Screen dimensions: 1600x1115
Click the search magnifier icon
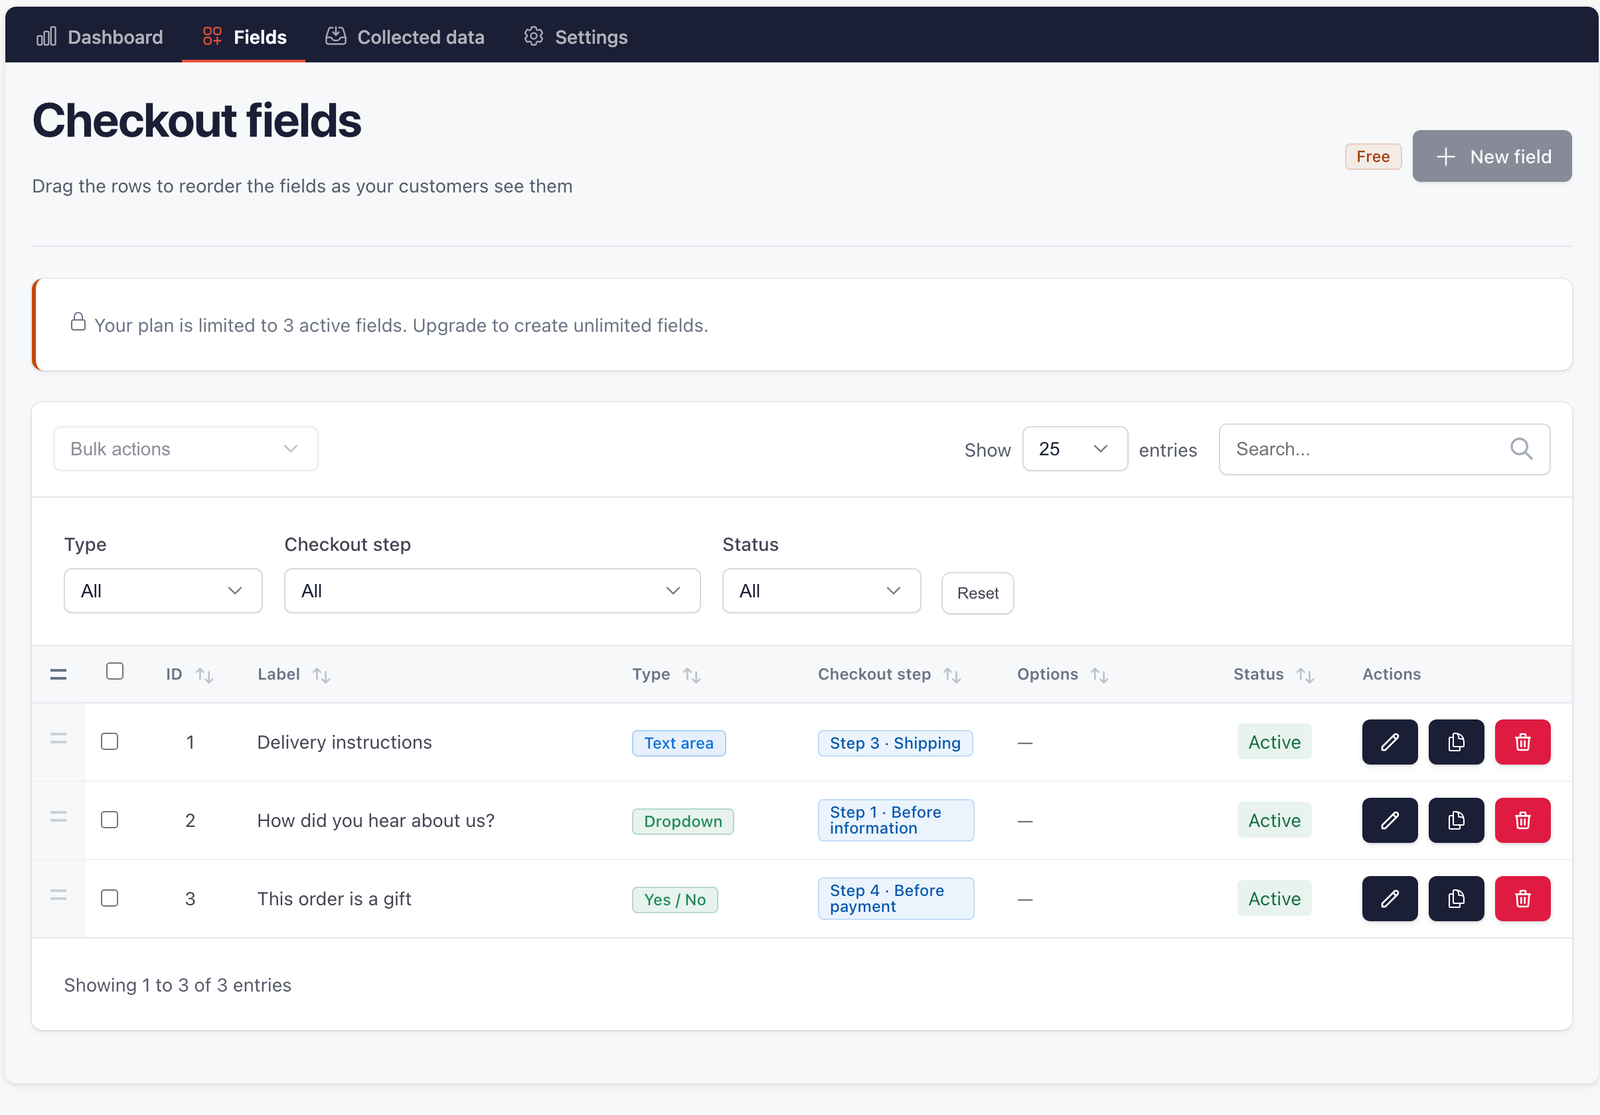[1521, 449]
